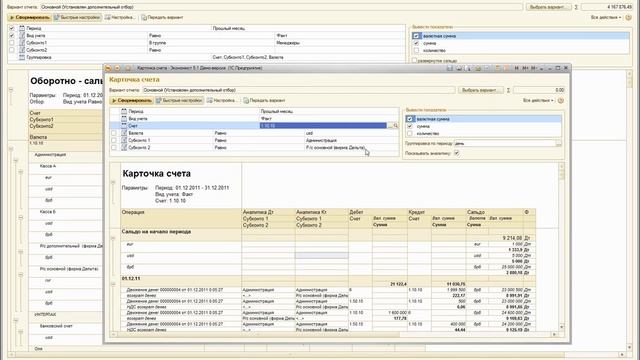Click the M memory button in title bar
Image resolution: width=640 pixels, height=360 pixels.
pyautogui.click(x=516, y=68)
